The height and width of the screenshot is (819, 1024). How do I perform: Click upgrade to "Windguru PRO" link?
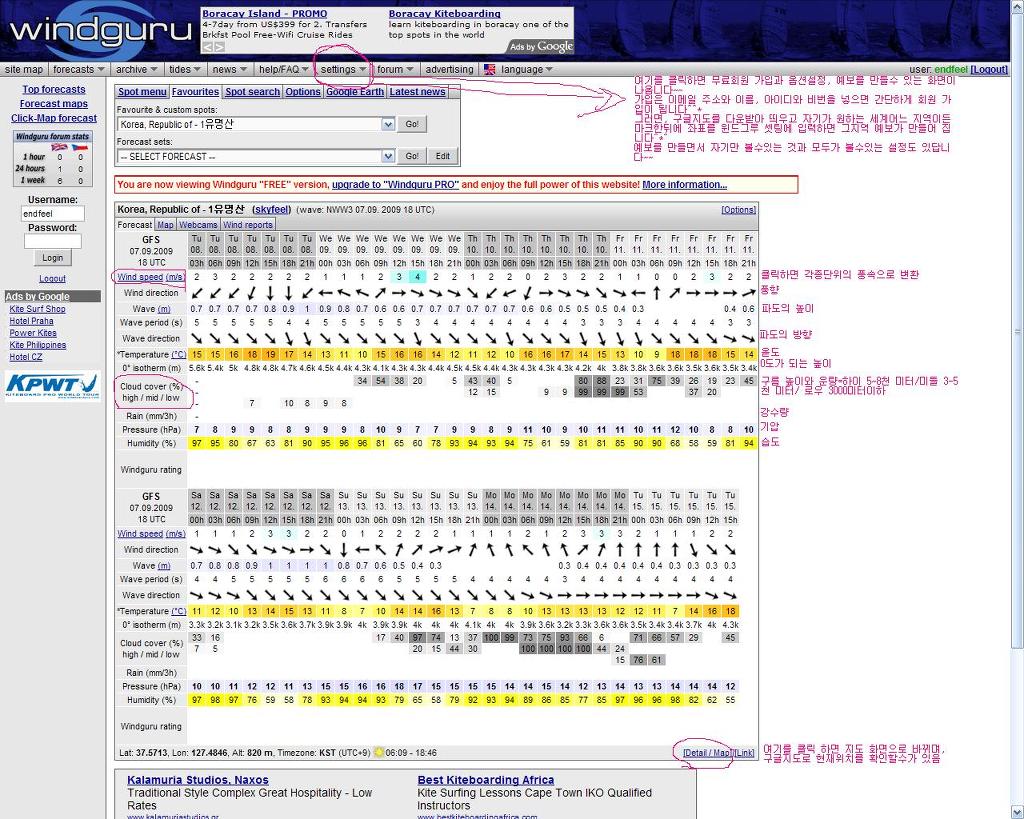click(396, 185)
